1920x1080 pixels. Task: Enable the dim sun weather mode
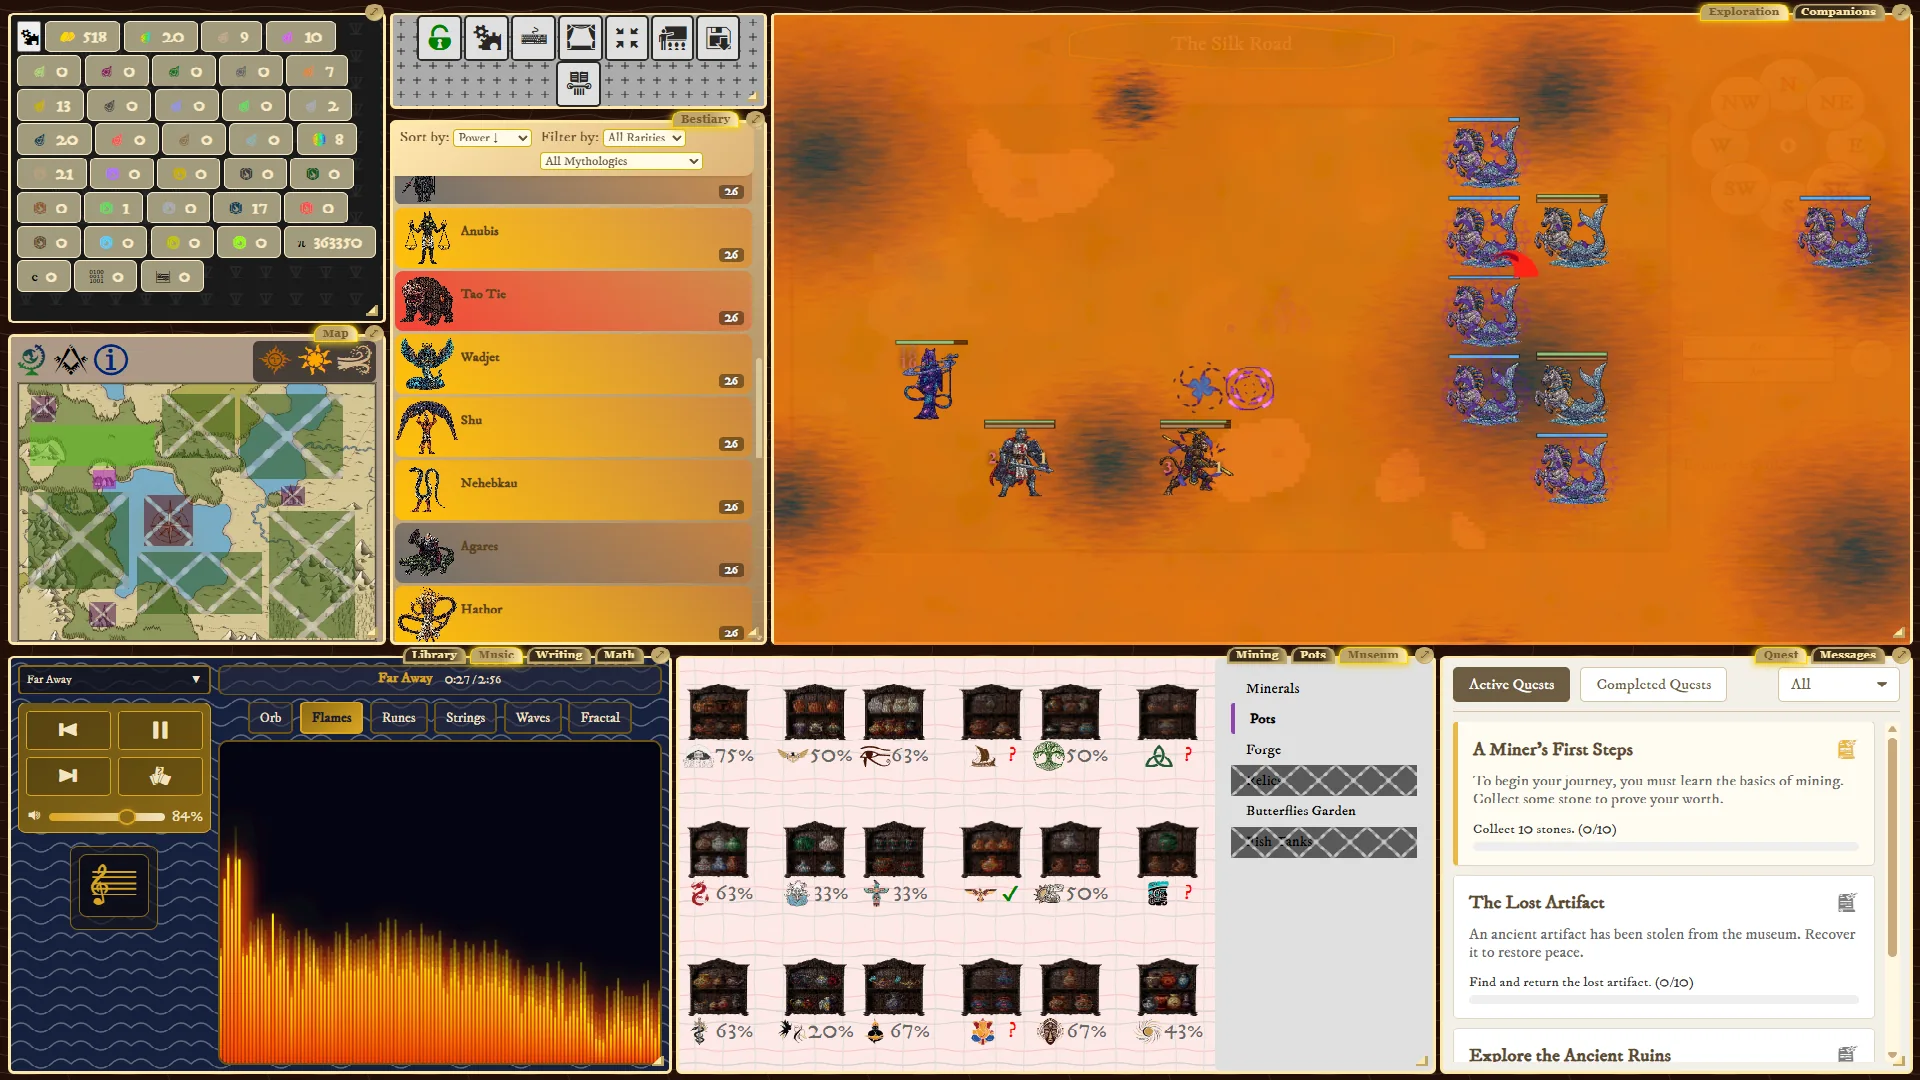point(275,359)
